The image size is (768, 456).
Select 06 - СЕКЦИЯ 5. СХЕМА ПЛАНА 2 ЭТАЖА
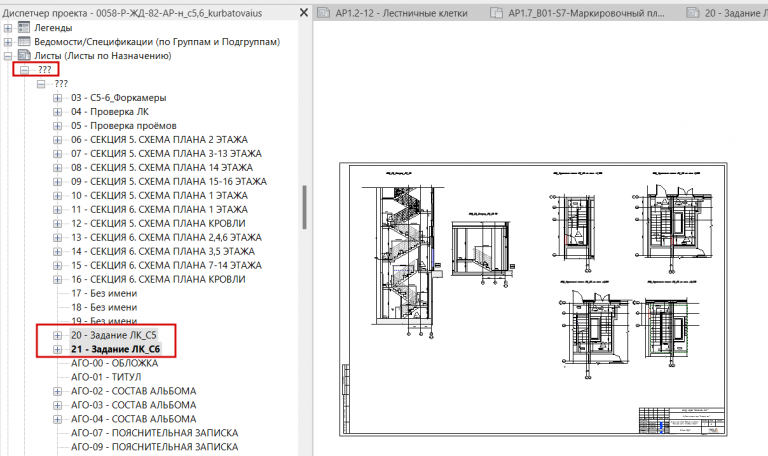point(159,140)
